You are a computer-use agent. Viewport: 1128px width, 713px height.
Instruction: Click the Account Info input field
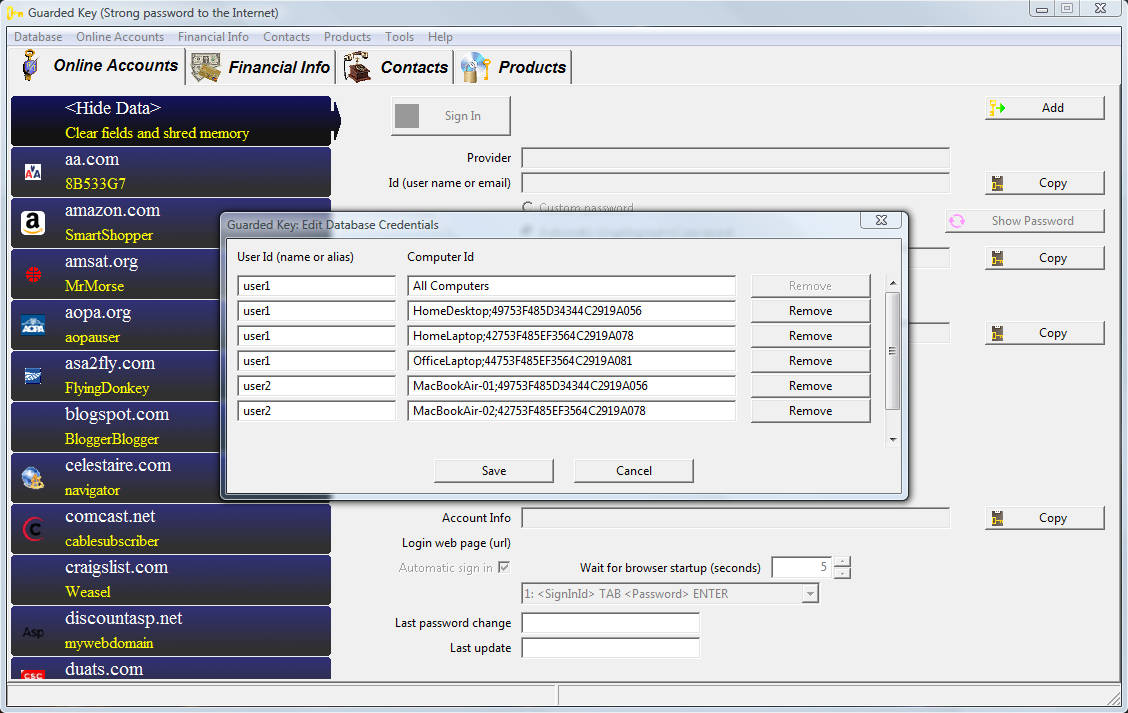coord(735,518)
